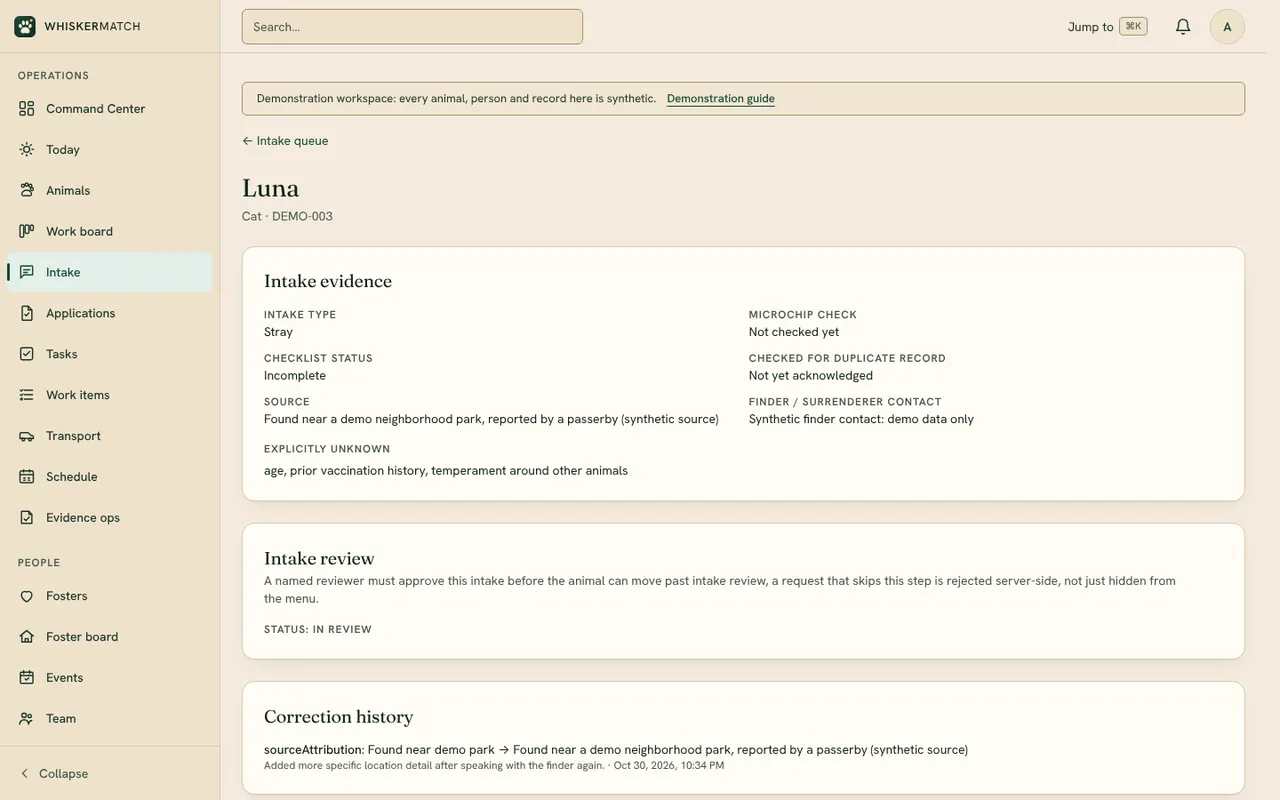
Task: Click 'Not yet acknowledged' duplicate record value
Action: 811,376
